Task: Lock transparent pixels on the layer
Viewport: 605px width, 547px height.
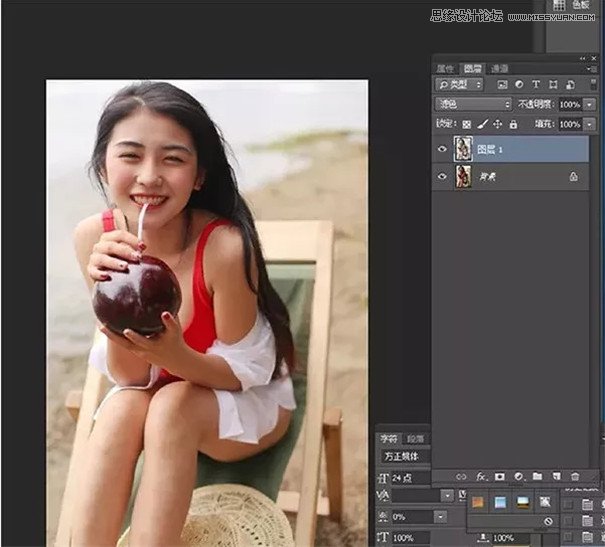Action: pos(466,124)
